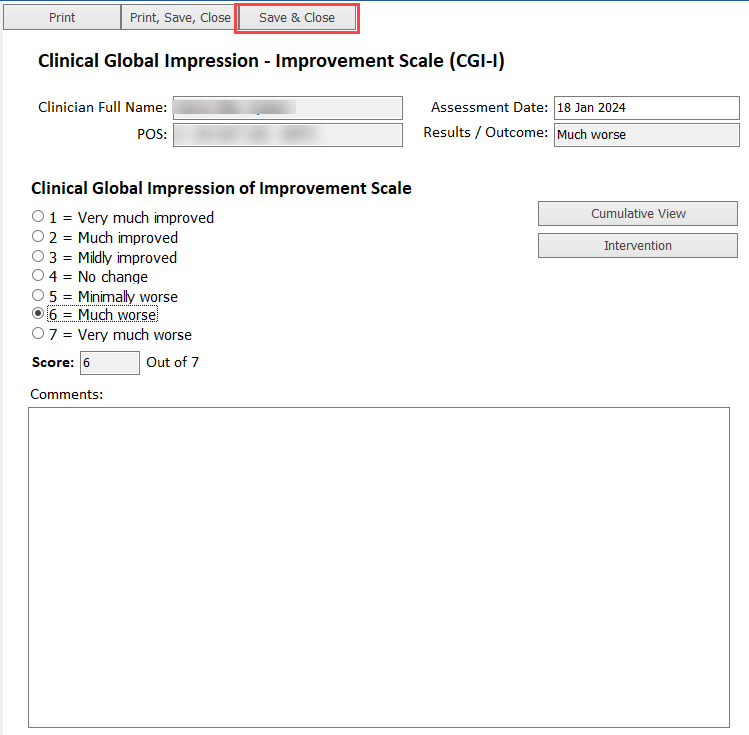Select '1 = Very much improved' option
749x735 pixels.
pyautogui.click(x=38, y=217)
